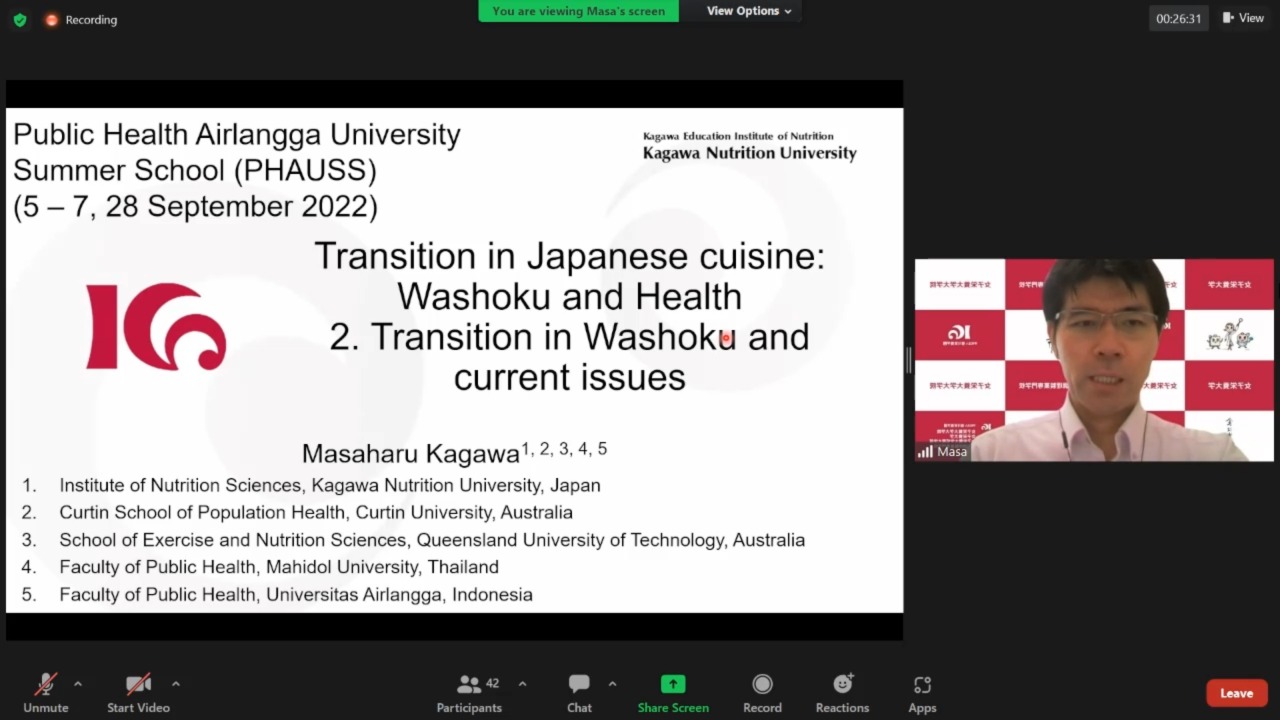Click the 'You are viewing Masa's screen' banner
Viewport: 1280px width, 720px height.
(578, 11)
